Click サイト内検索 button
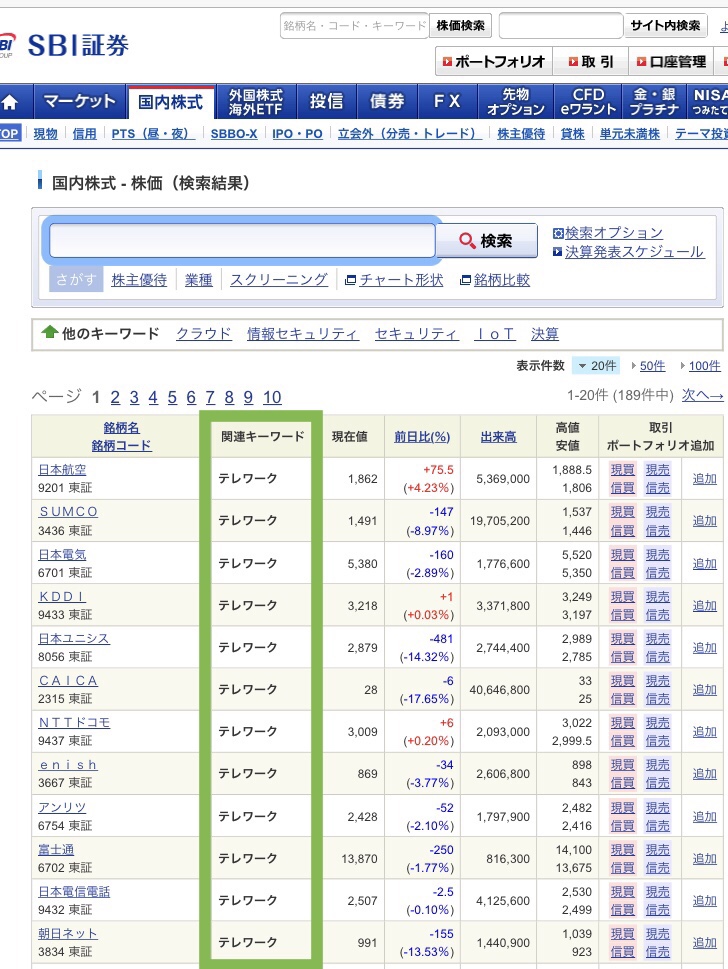 (x=665, y=26)
